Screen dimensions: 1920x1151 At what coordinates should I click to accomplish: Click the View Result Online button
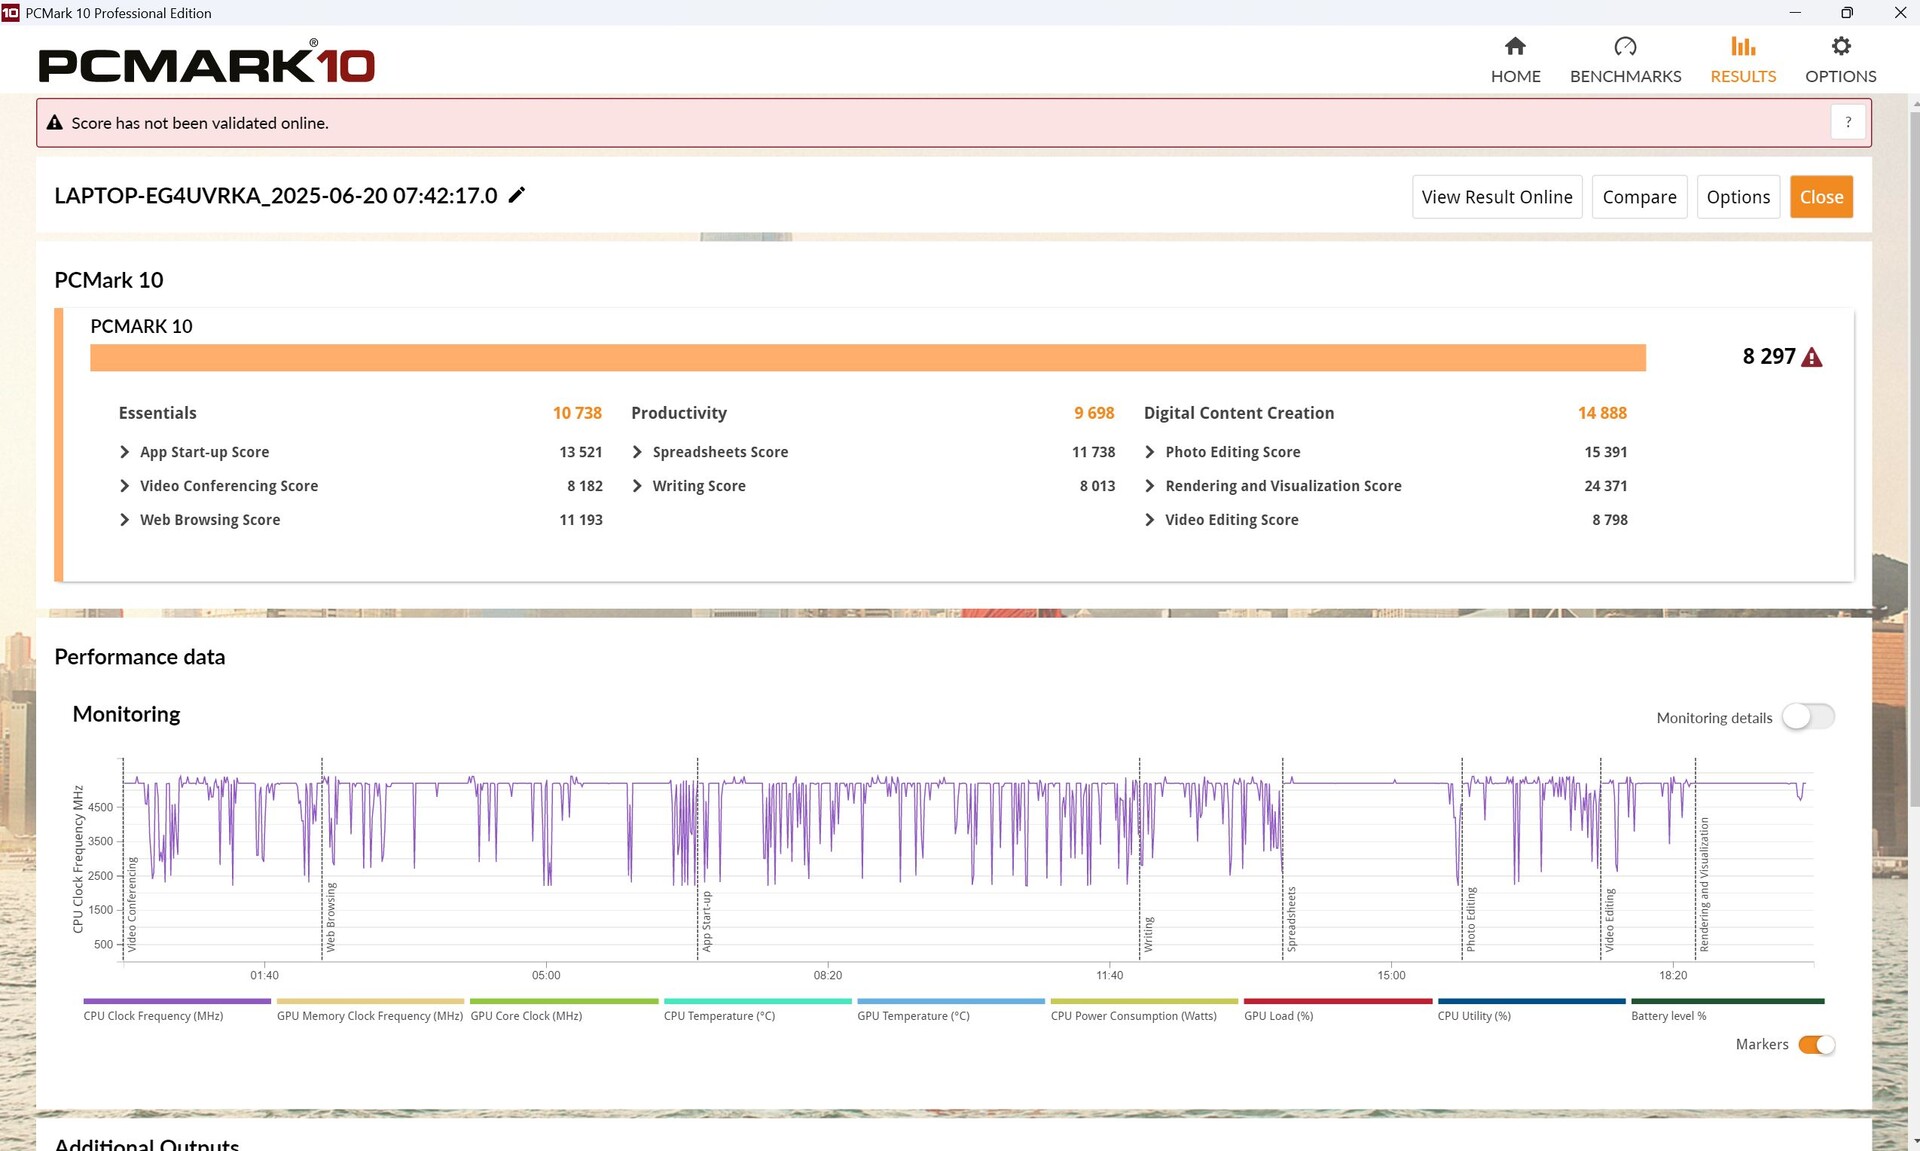[x=1496, y=197]
